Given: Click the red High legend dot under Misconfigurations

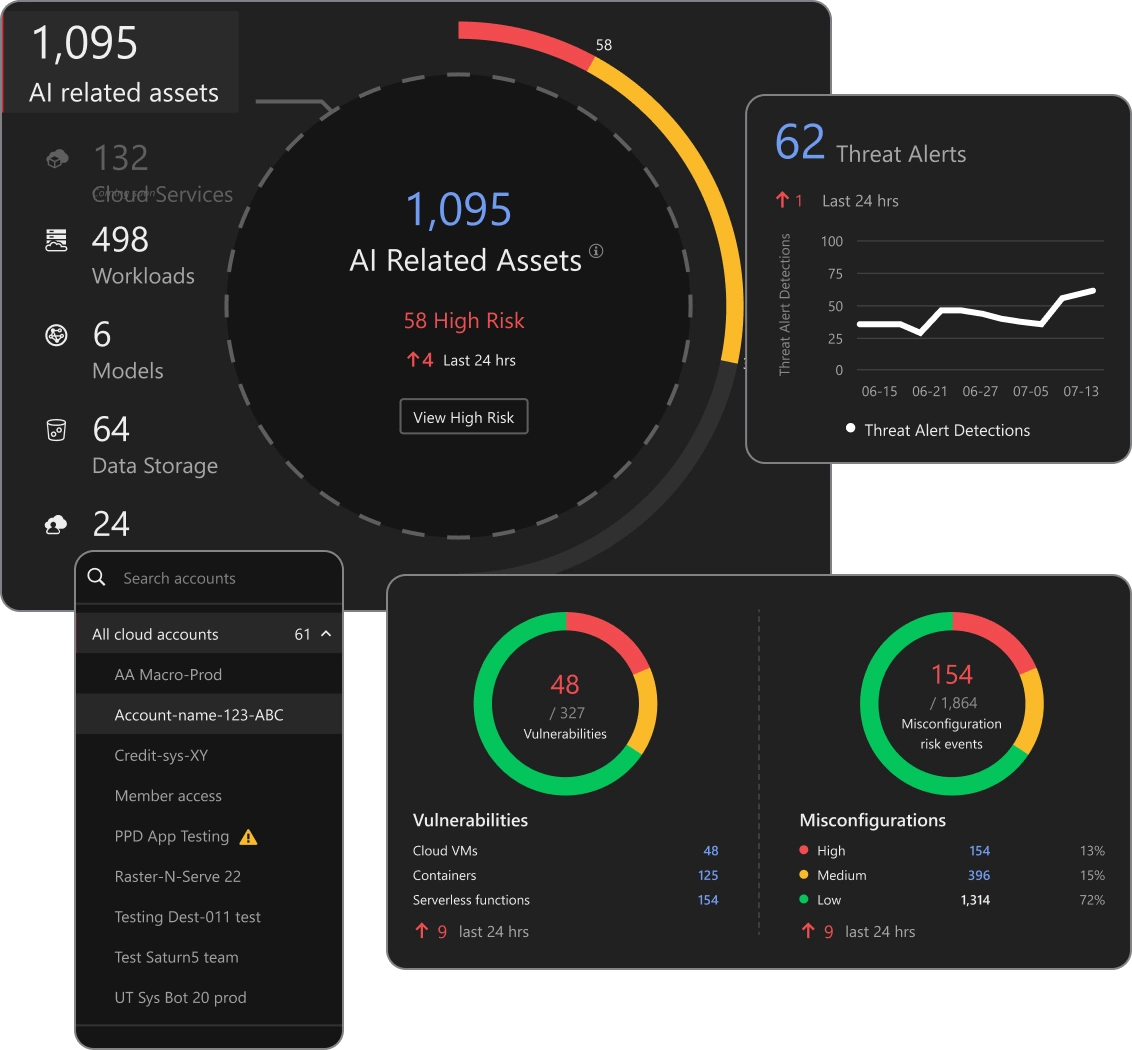Looking at the screenshot, I should point(805,851).
